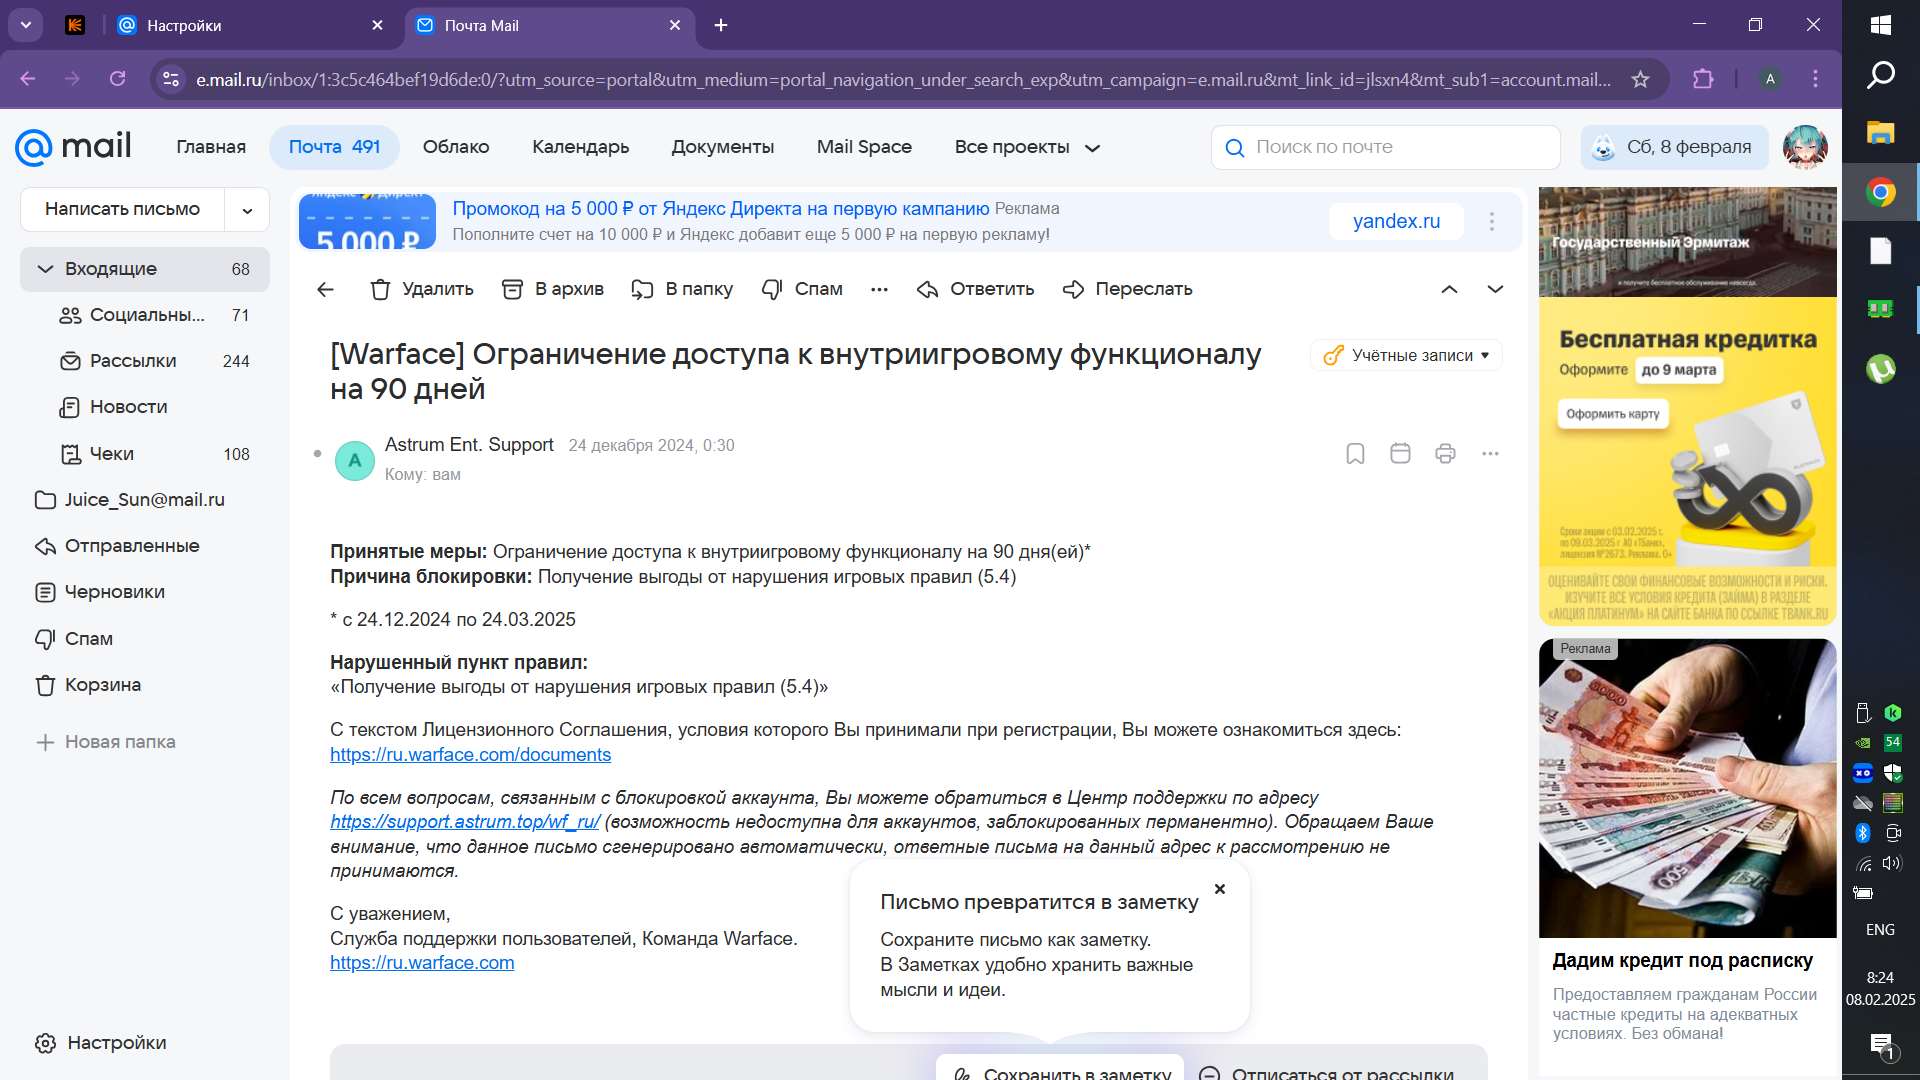Open Календарь from top navigation

click(x=580, y=147)
